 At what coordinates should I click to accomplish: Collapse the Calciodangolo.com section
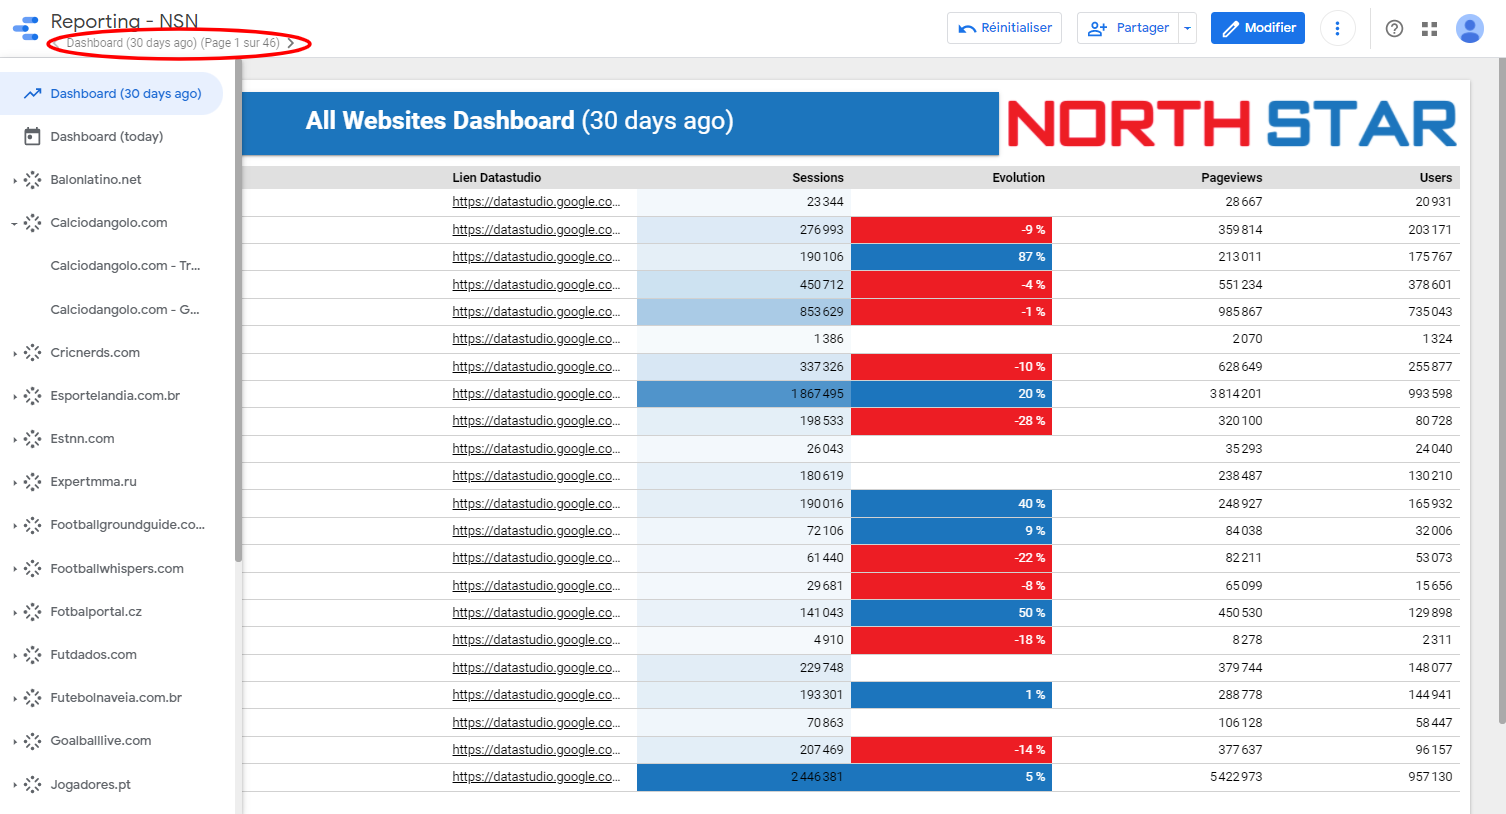pos(14,224)
